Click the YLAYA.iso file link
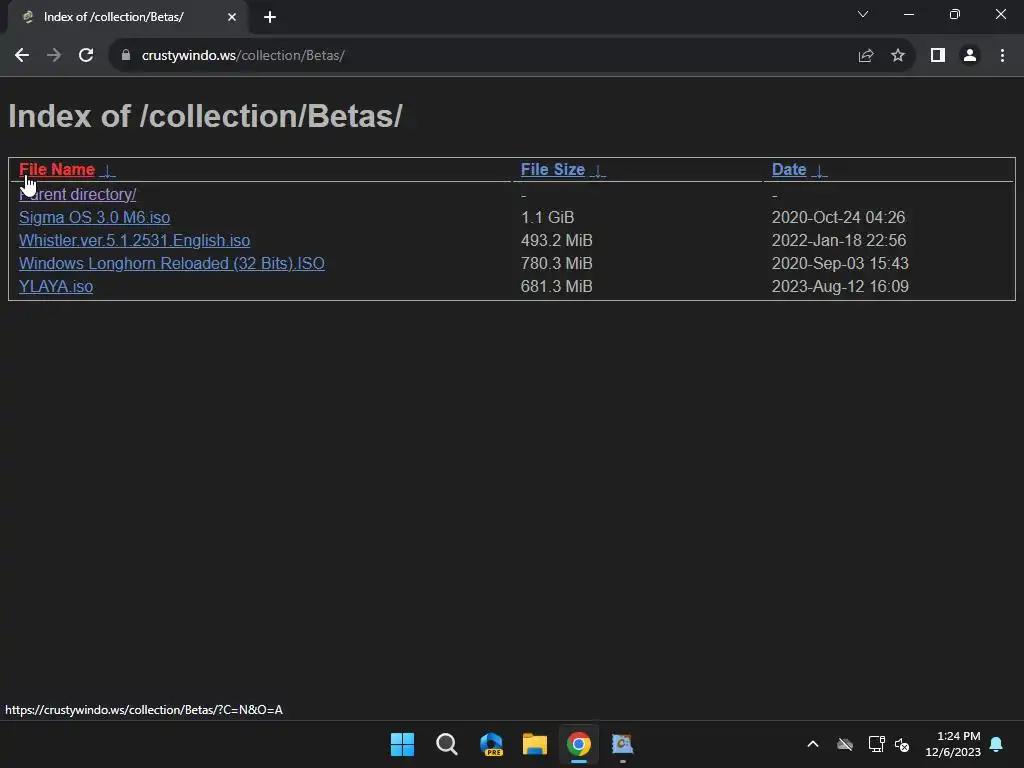The height and width of the screenshot is (768, 1024). coord(56,287)
